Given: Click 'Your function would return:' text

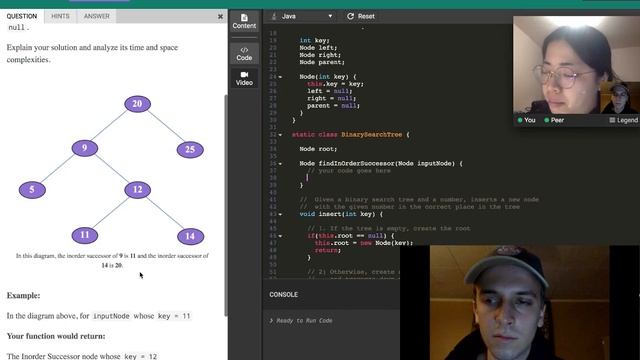Looking at the screenshot, I should click(56, 336).
